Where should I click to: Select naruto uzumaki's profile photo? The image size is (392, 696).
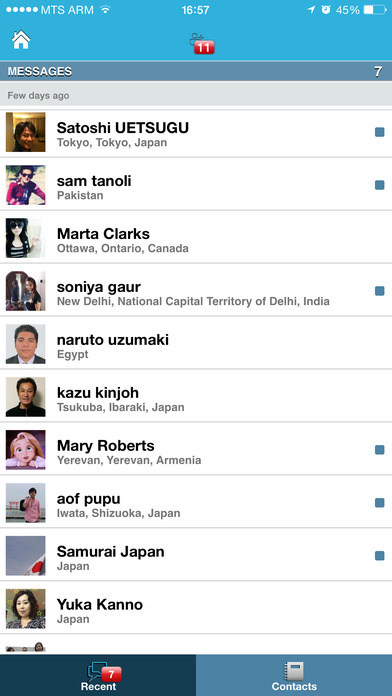[x=25, y=344]
